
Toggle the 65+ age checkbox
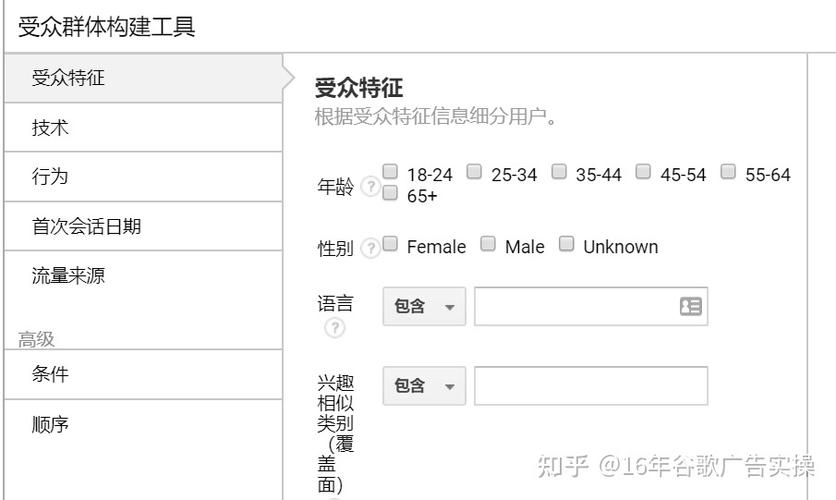click(390, 192)
